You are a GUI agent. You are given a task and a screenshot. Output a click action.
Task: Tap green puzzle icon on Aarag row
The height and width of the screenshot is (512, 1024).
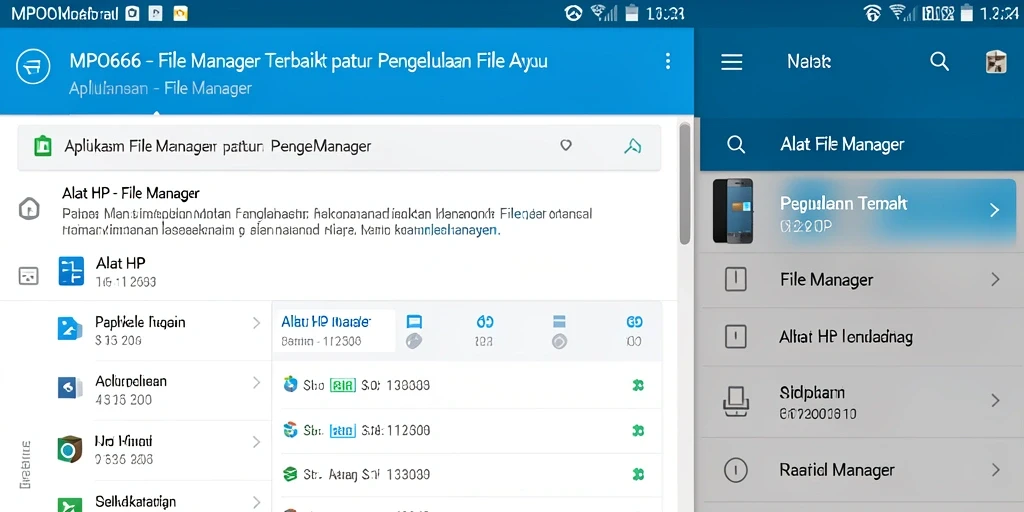(x=638, y=475)
